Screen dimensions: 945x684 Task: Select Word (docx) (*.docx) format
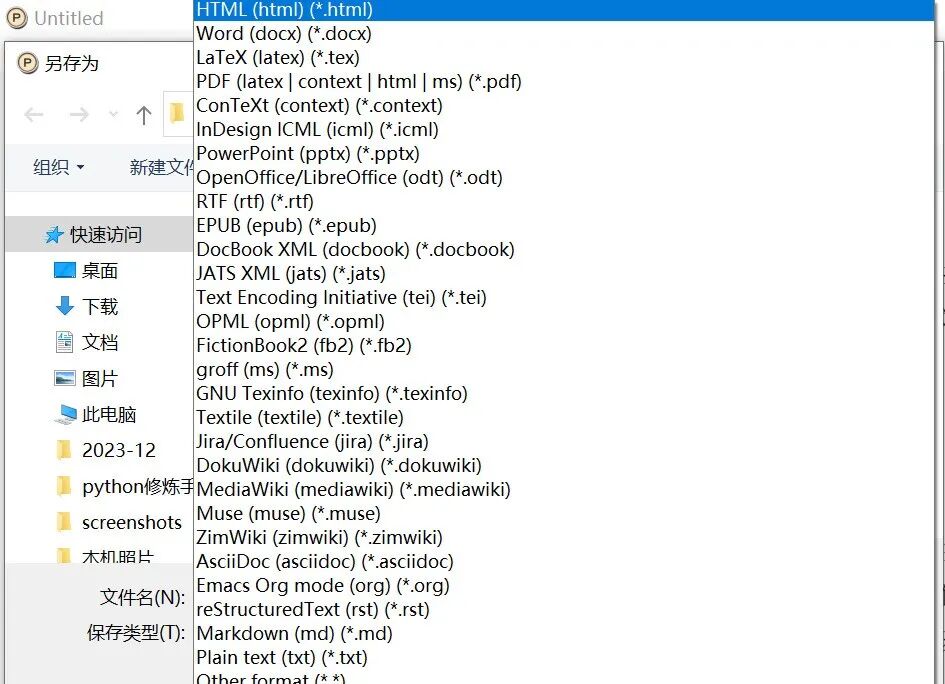click(564, 33)
